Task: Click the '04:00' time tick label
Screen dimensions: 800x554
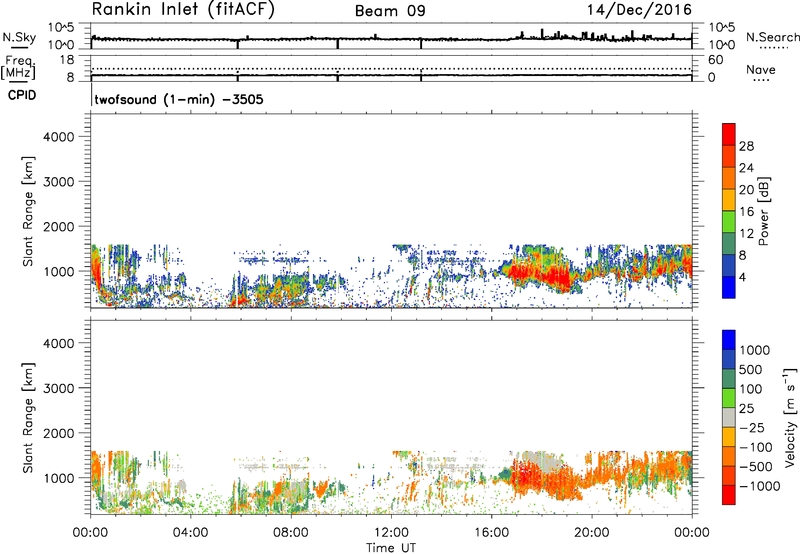Action: [x=190, y=533]
